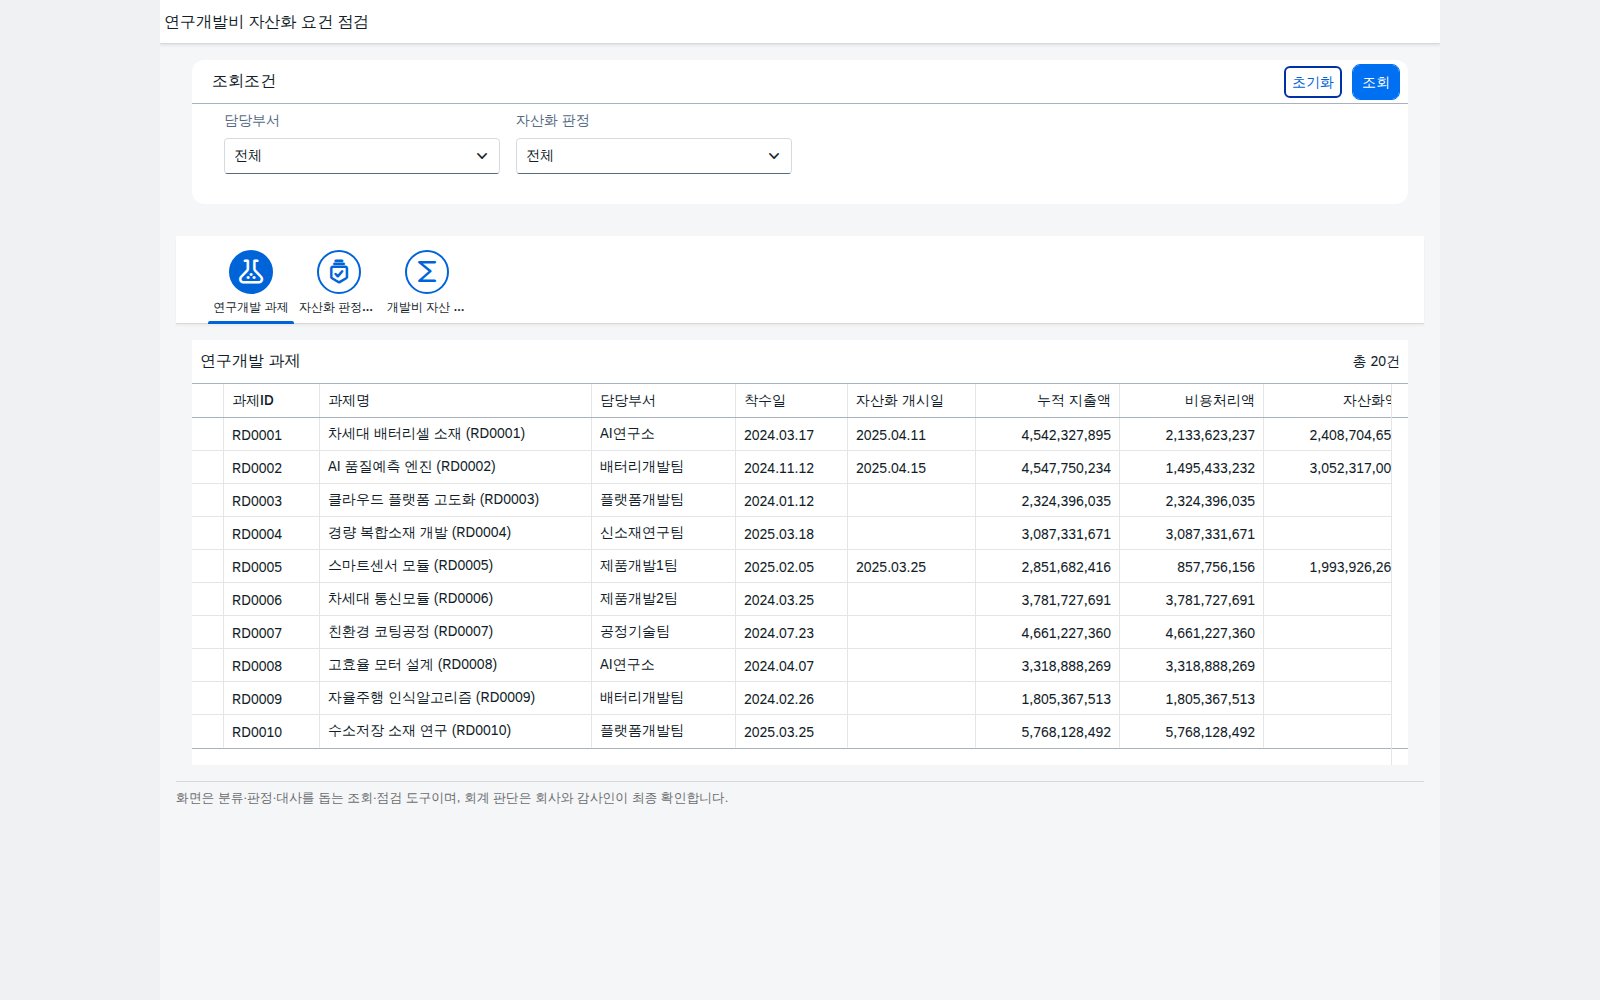
Task: Select the RD0004 ID cell
Action: 271,534
